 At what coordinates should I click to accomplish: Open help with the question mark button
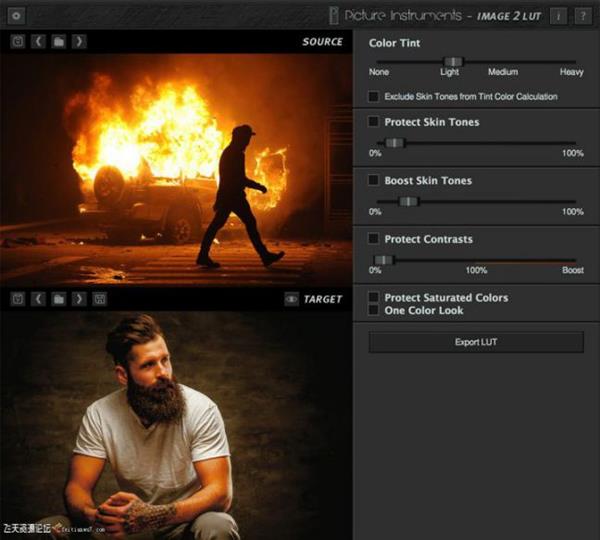[x=583, y=16]
